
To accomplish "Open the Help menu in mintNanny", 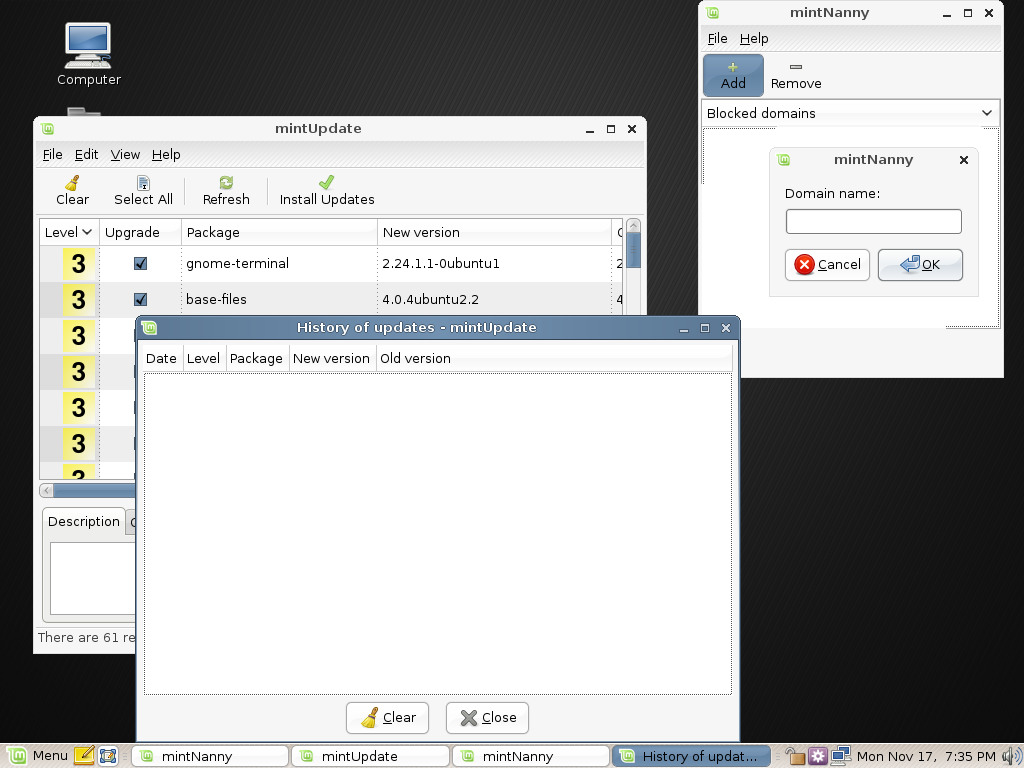I will point(754,39).
